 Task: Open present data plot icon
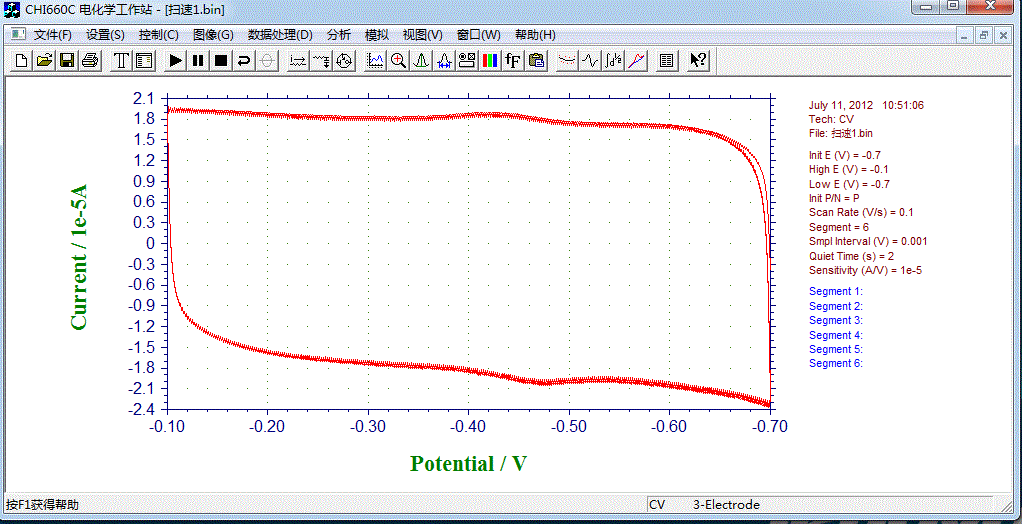pyautogui.click(x=375, y=61)
